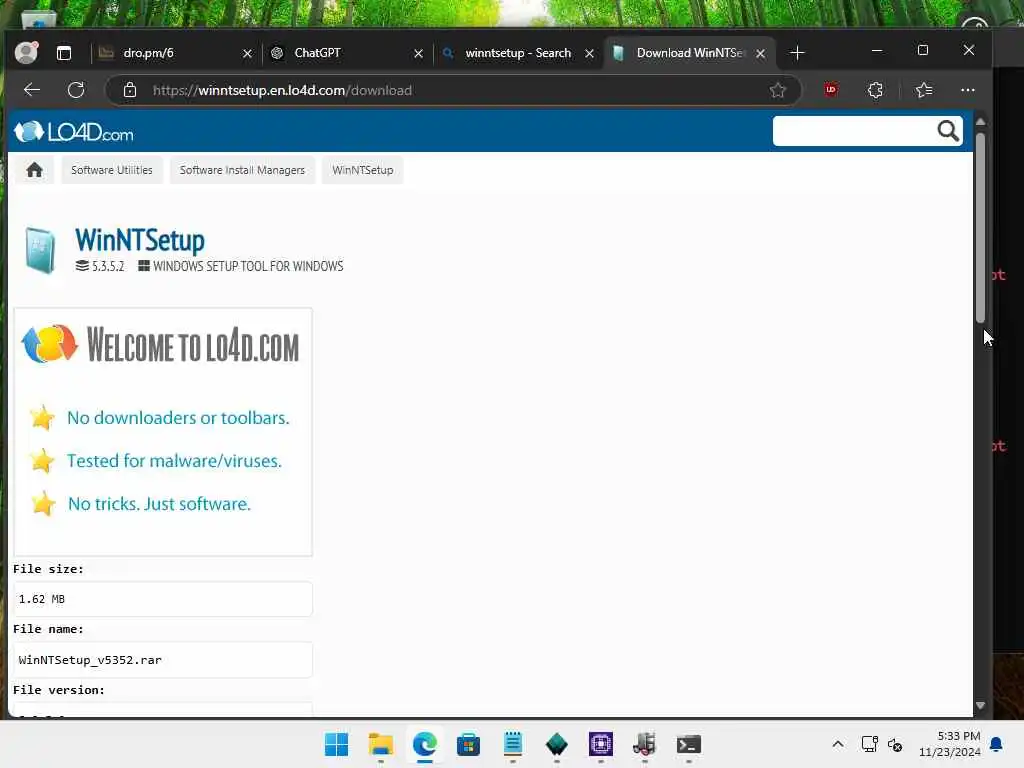This screenshot has height=768, width=1024.
Task: Click "Tested for malware/viruses." text
Action: coord(174,461)
